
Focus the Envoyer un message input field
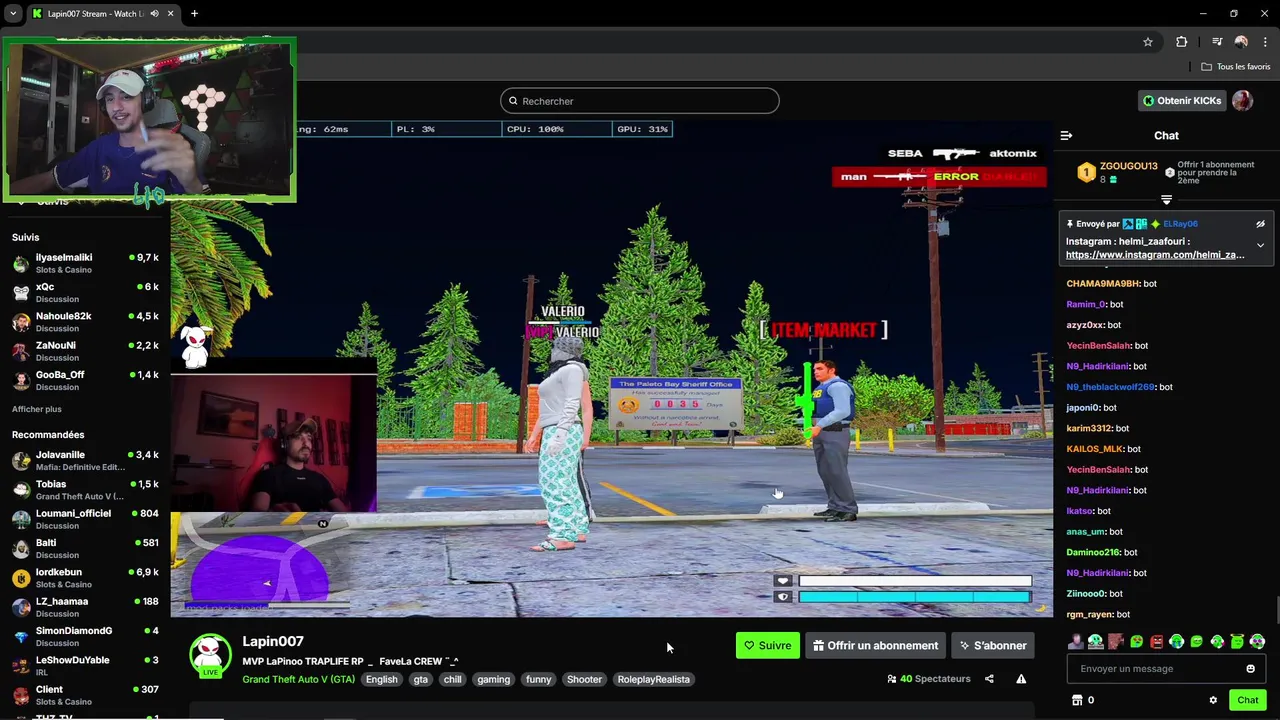(1166, 669)
